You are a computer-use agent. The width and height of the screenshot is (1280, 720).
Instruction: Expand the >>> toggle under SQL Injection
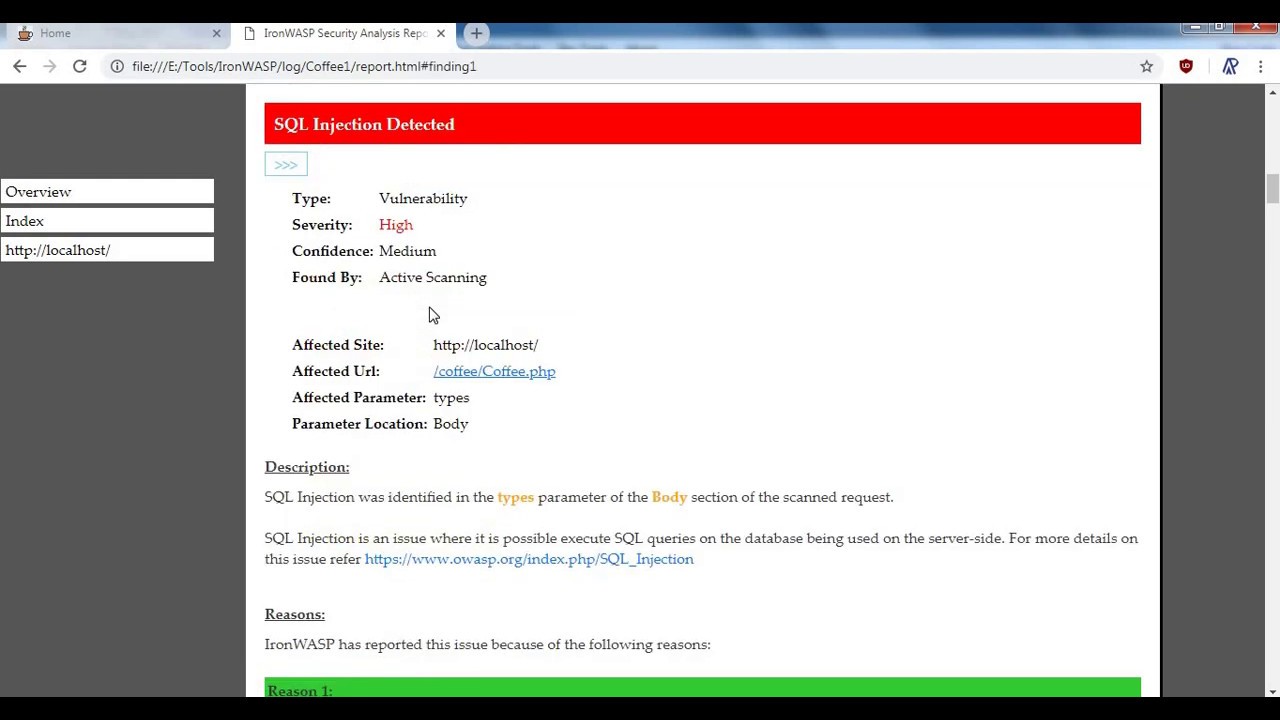tap(286, 164)
